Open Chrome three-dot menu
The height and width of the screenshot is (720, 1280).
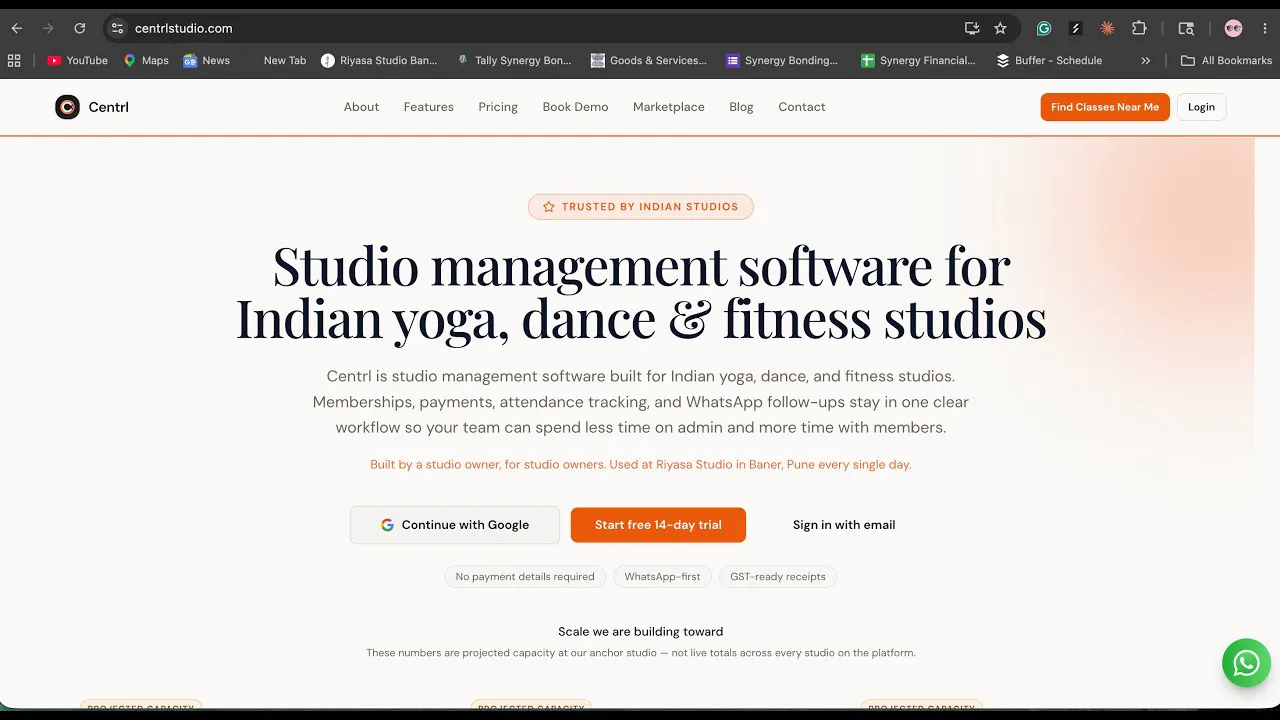click(1263, 28)
